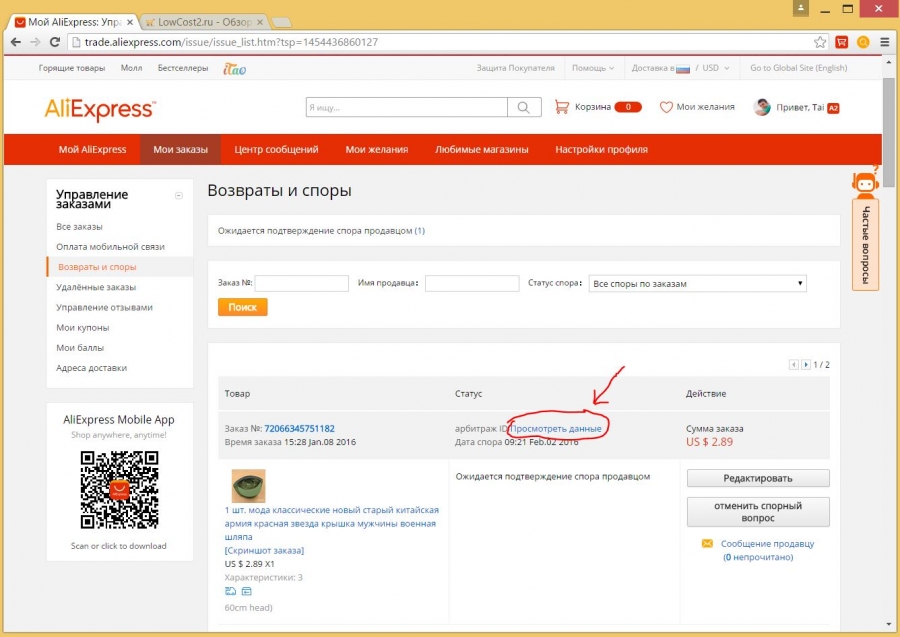Open the shopping cart Корзина icon
This screenshot has width=900, height=637.
point(562,107)
